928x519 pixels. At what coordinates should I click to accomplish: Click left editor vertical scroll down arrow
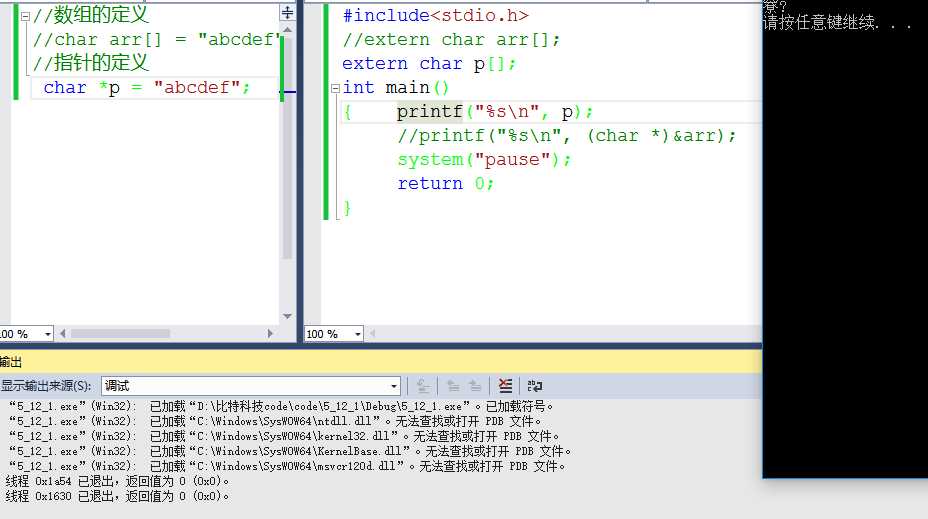point(287,317)
